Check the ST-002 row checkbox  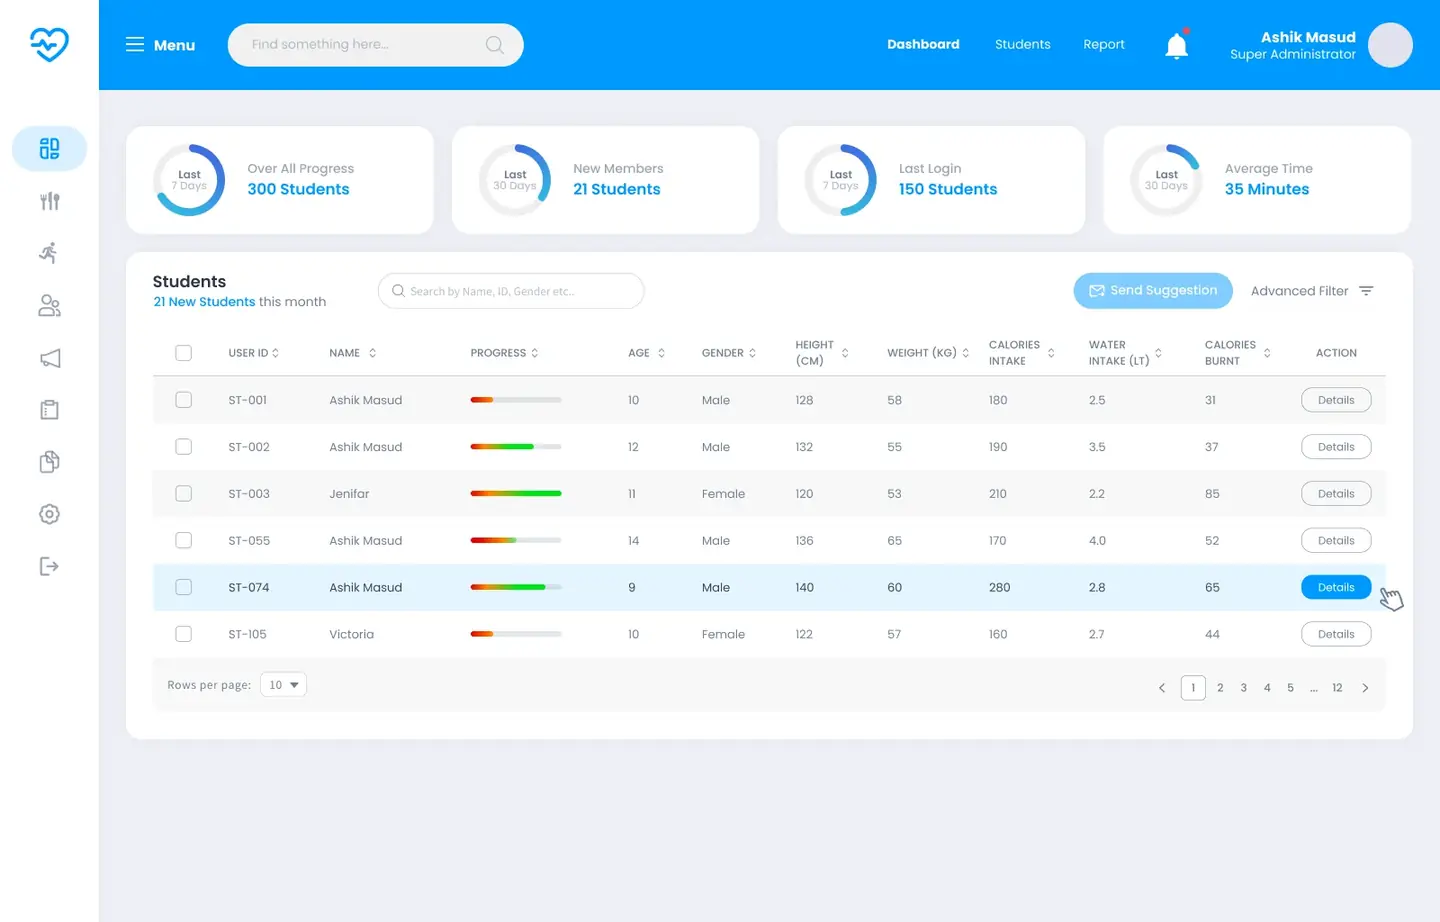click(183, 447)
